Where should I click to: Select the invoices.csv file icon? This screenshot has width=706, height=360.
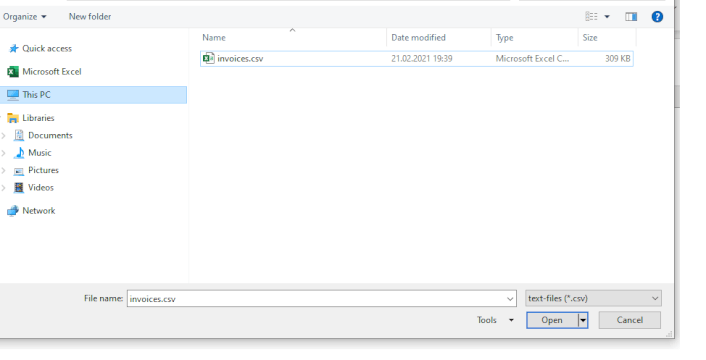[208, 58]
